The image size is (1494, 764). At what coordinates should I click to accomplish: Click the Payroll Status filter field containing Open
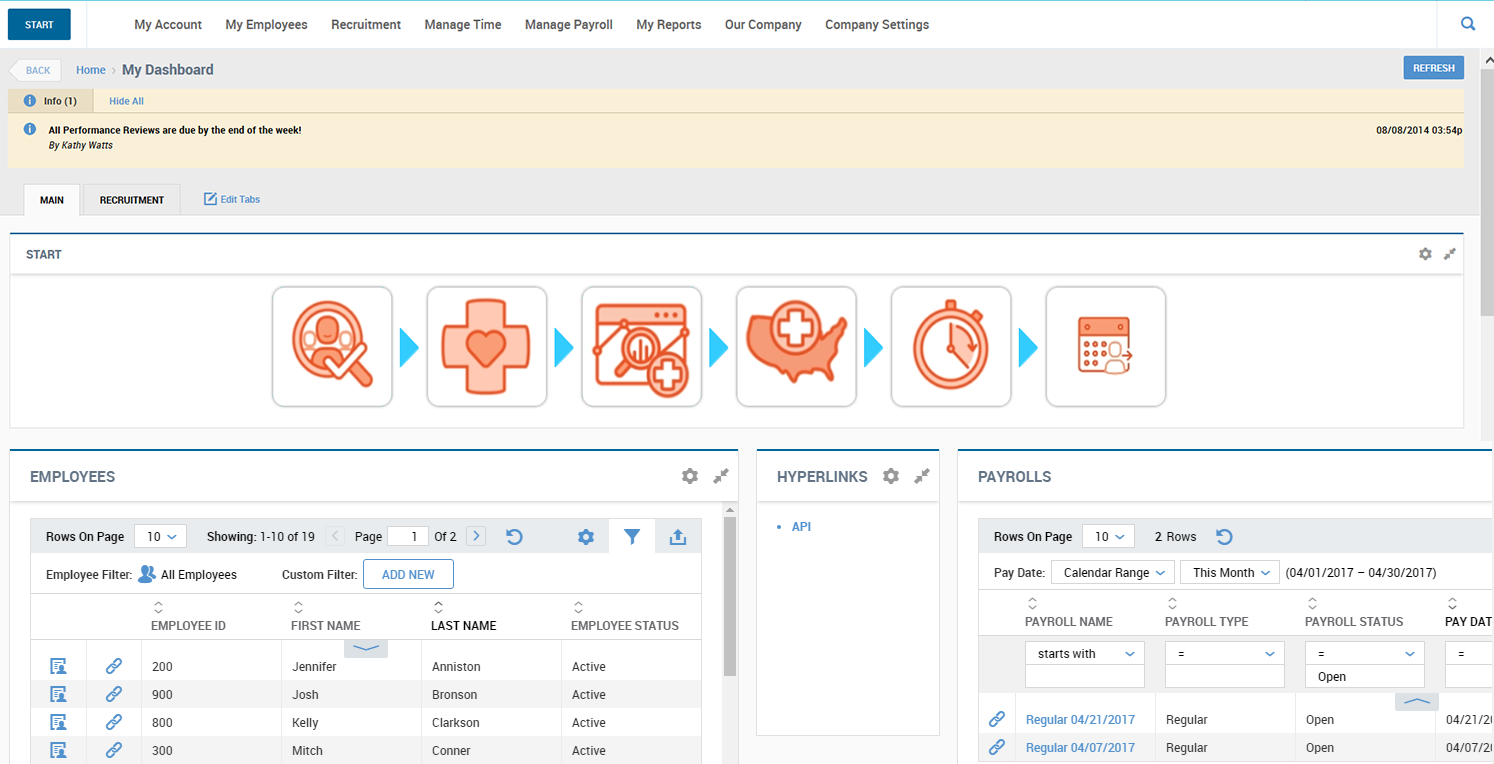coord(1365,677)
